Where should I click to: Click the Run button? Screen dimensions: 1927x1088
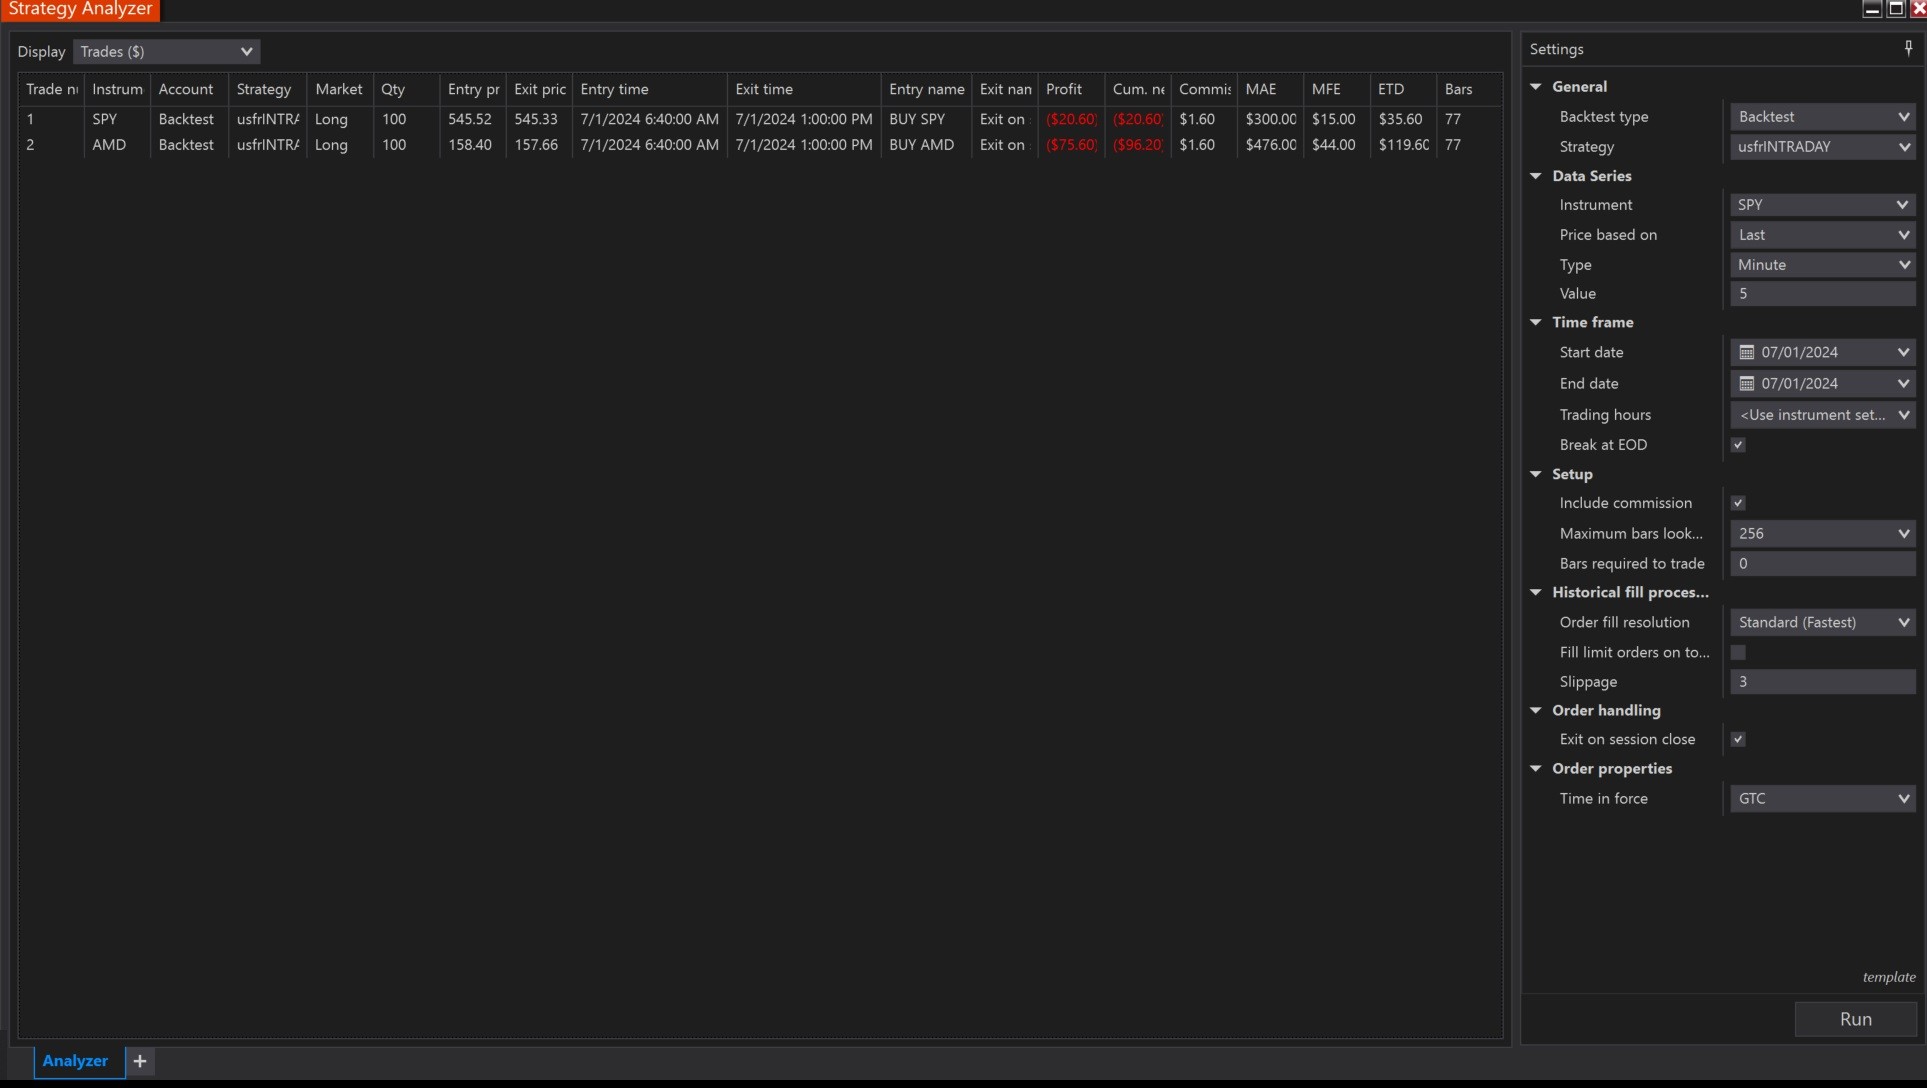tap(1855, 1019)
